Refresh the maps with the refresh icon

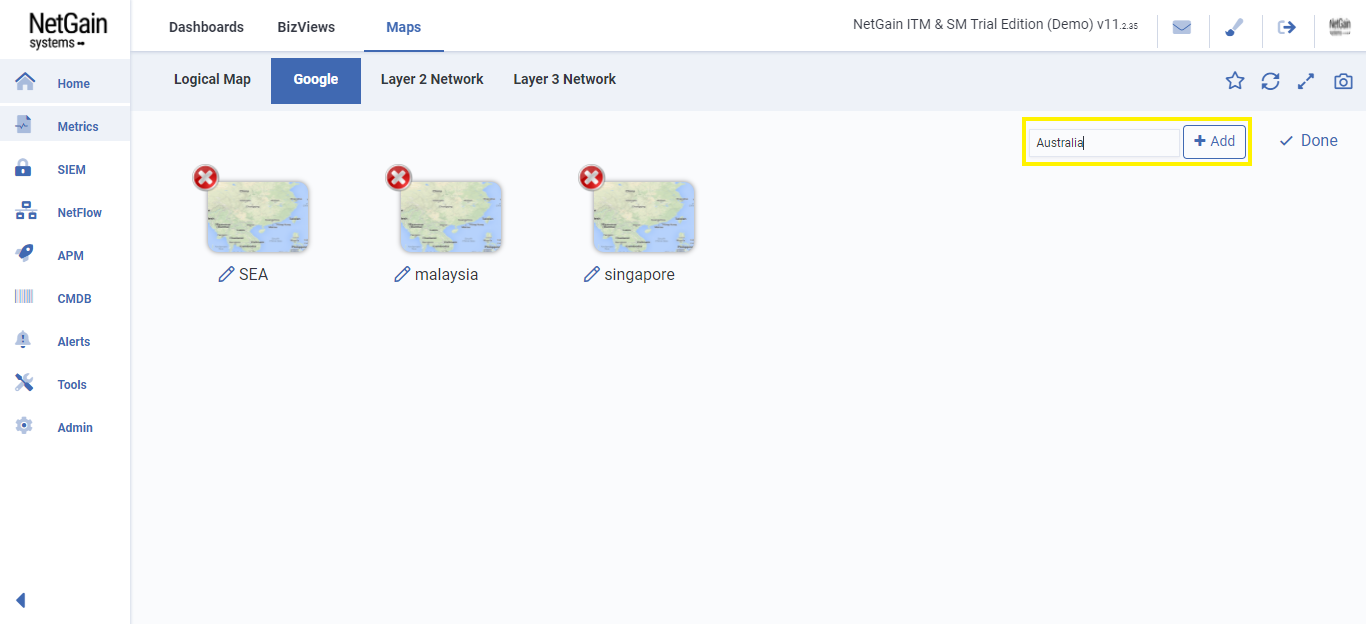[x=1270, y=81]
